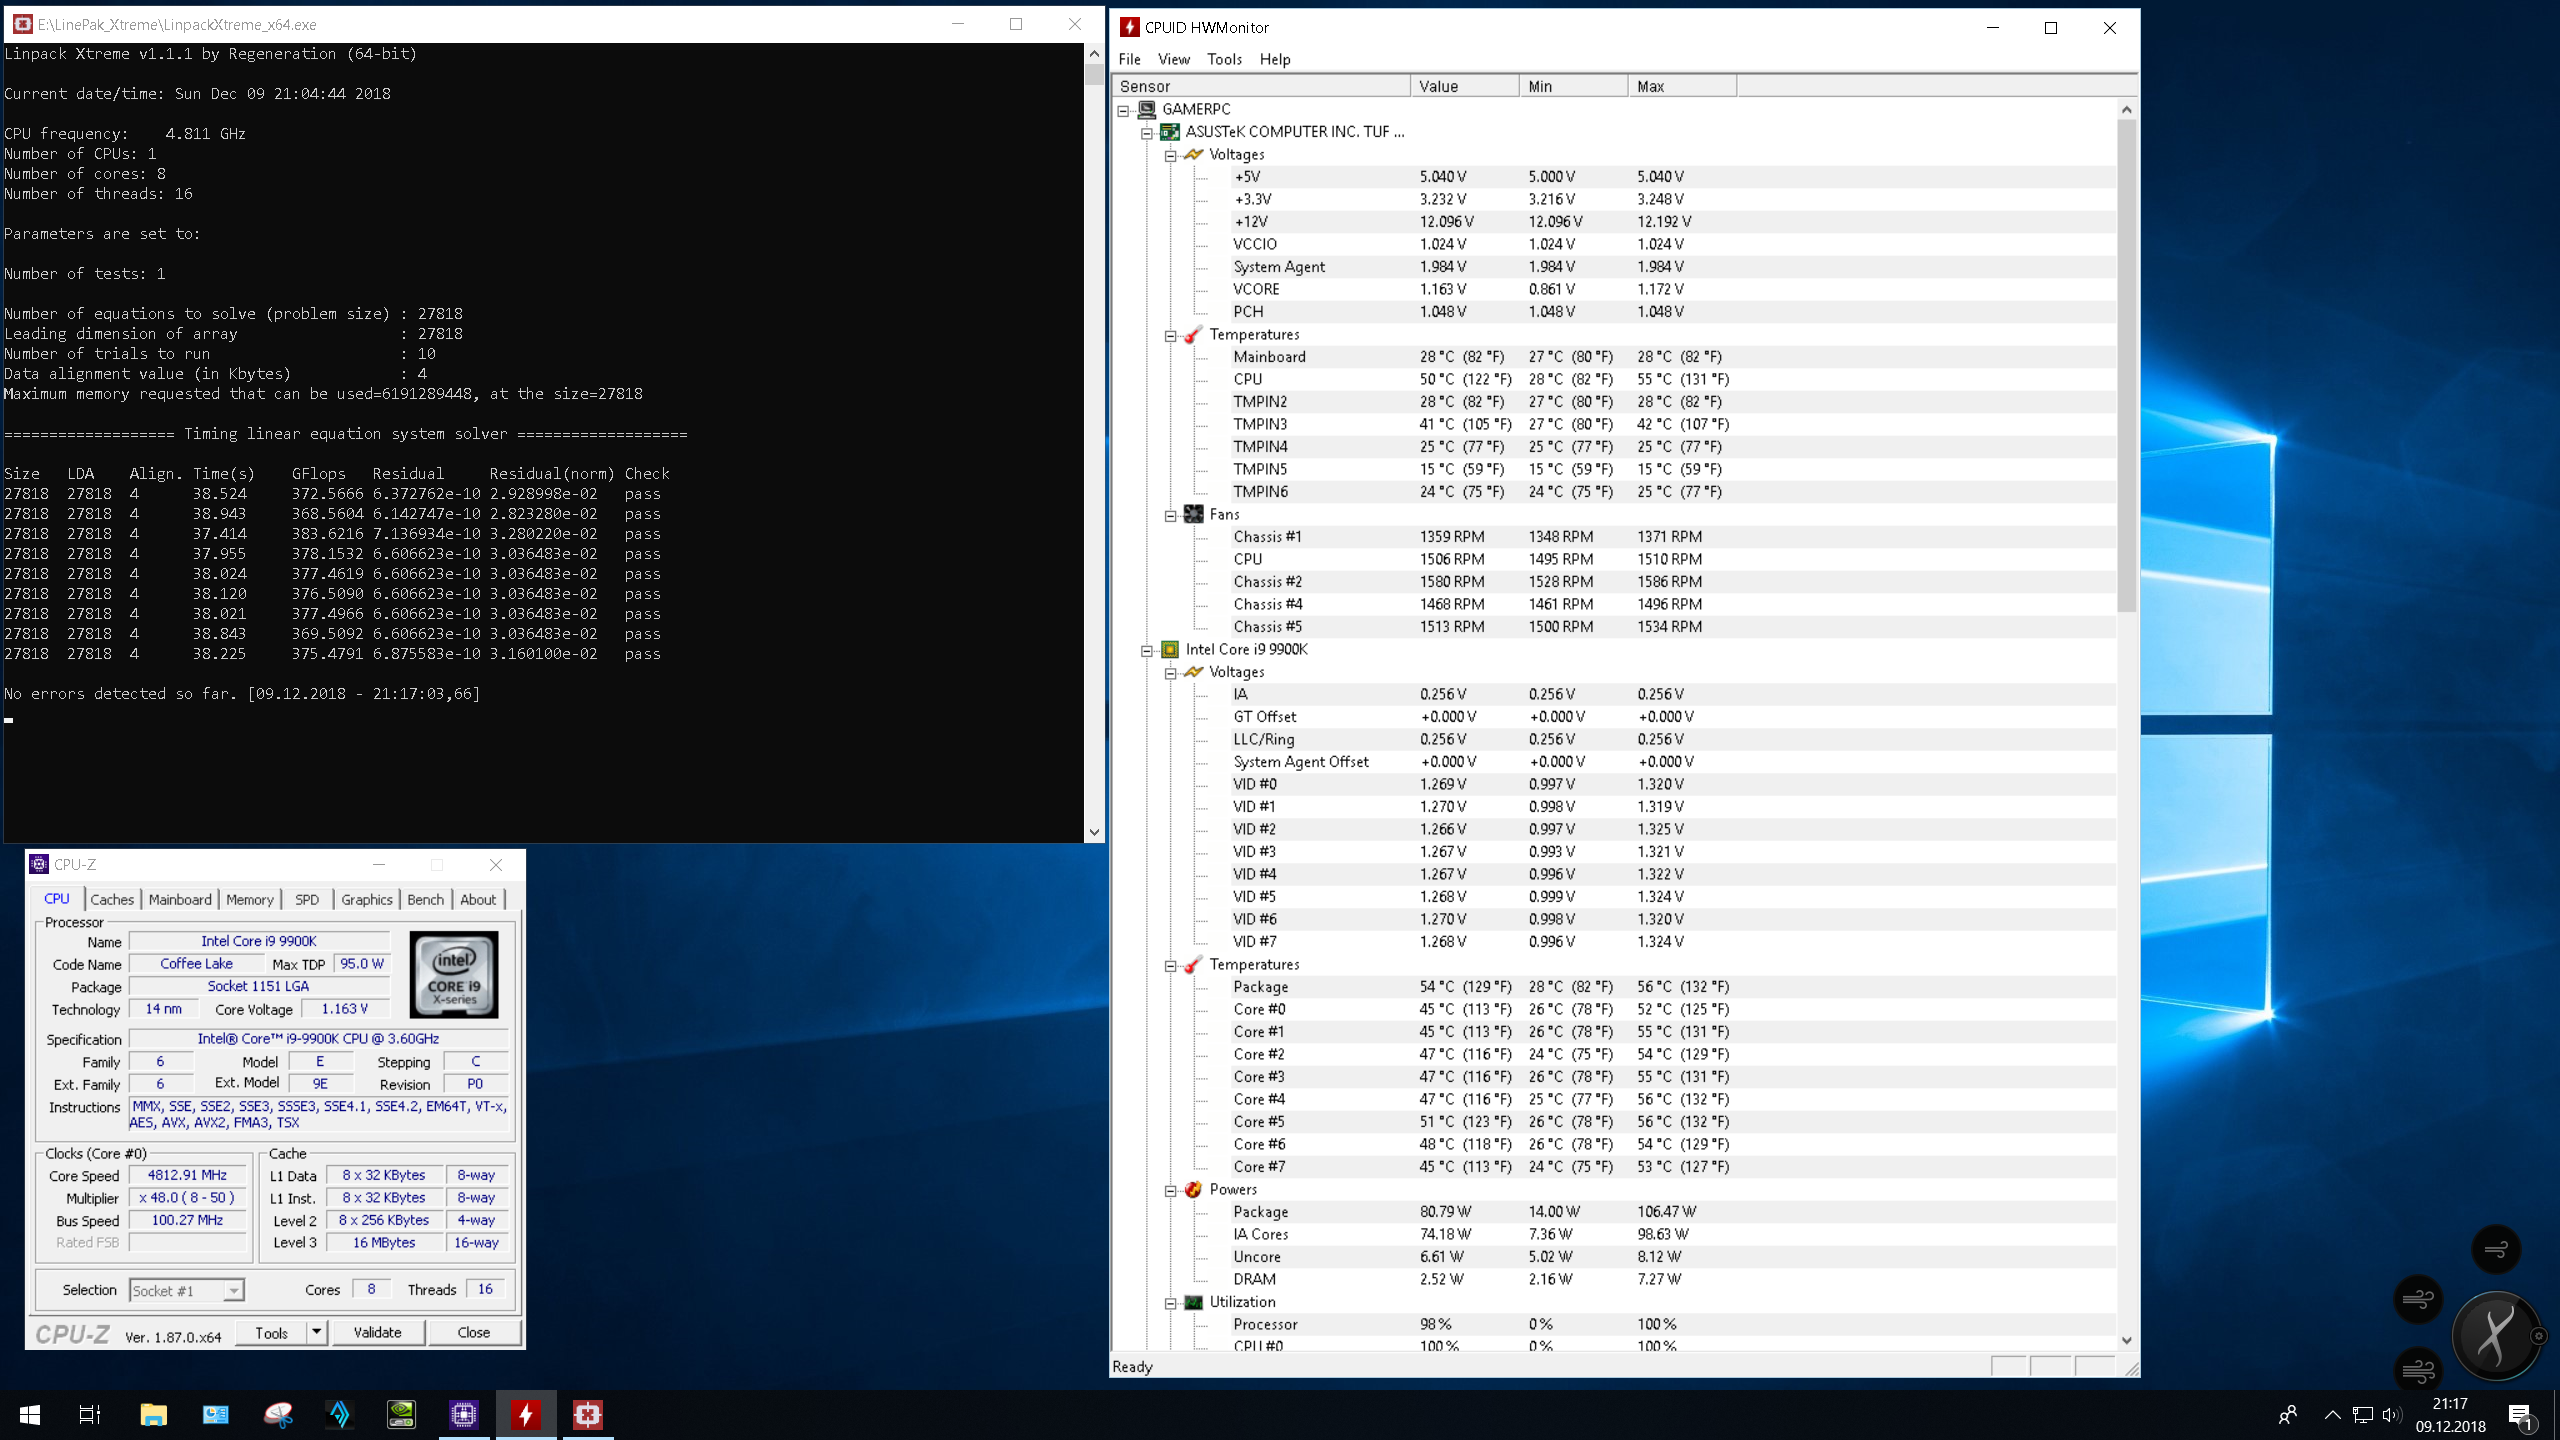Open the Tools menu in HWMonitor
The image size is (2560, 1440).
click(x=1224, y=59)
